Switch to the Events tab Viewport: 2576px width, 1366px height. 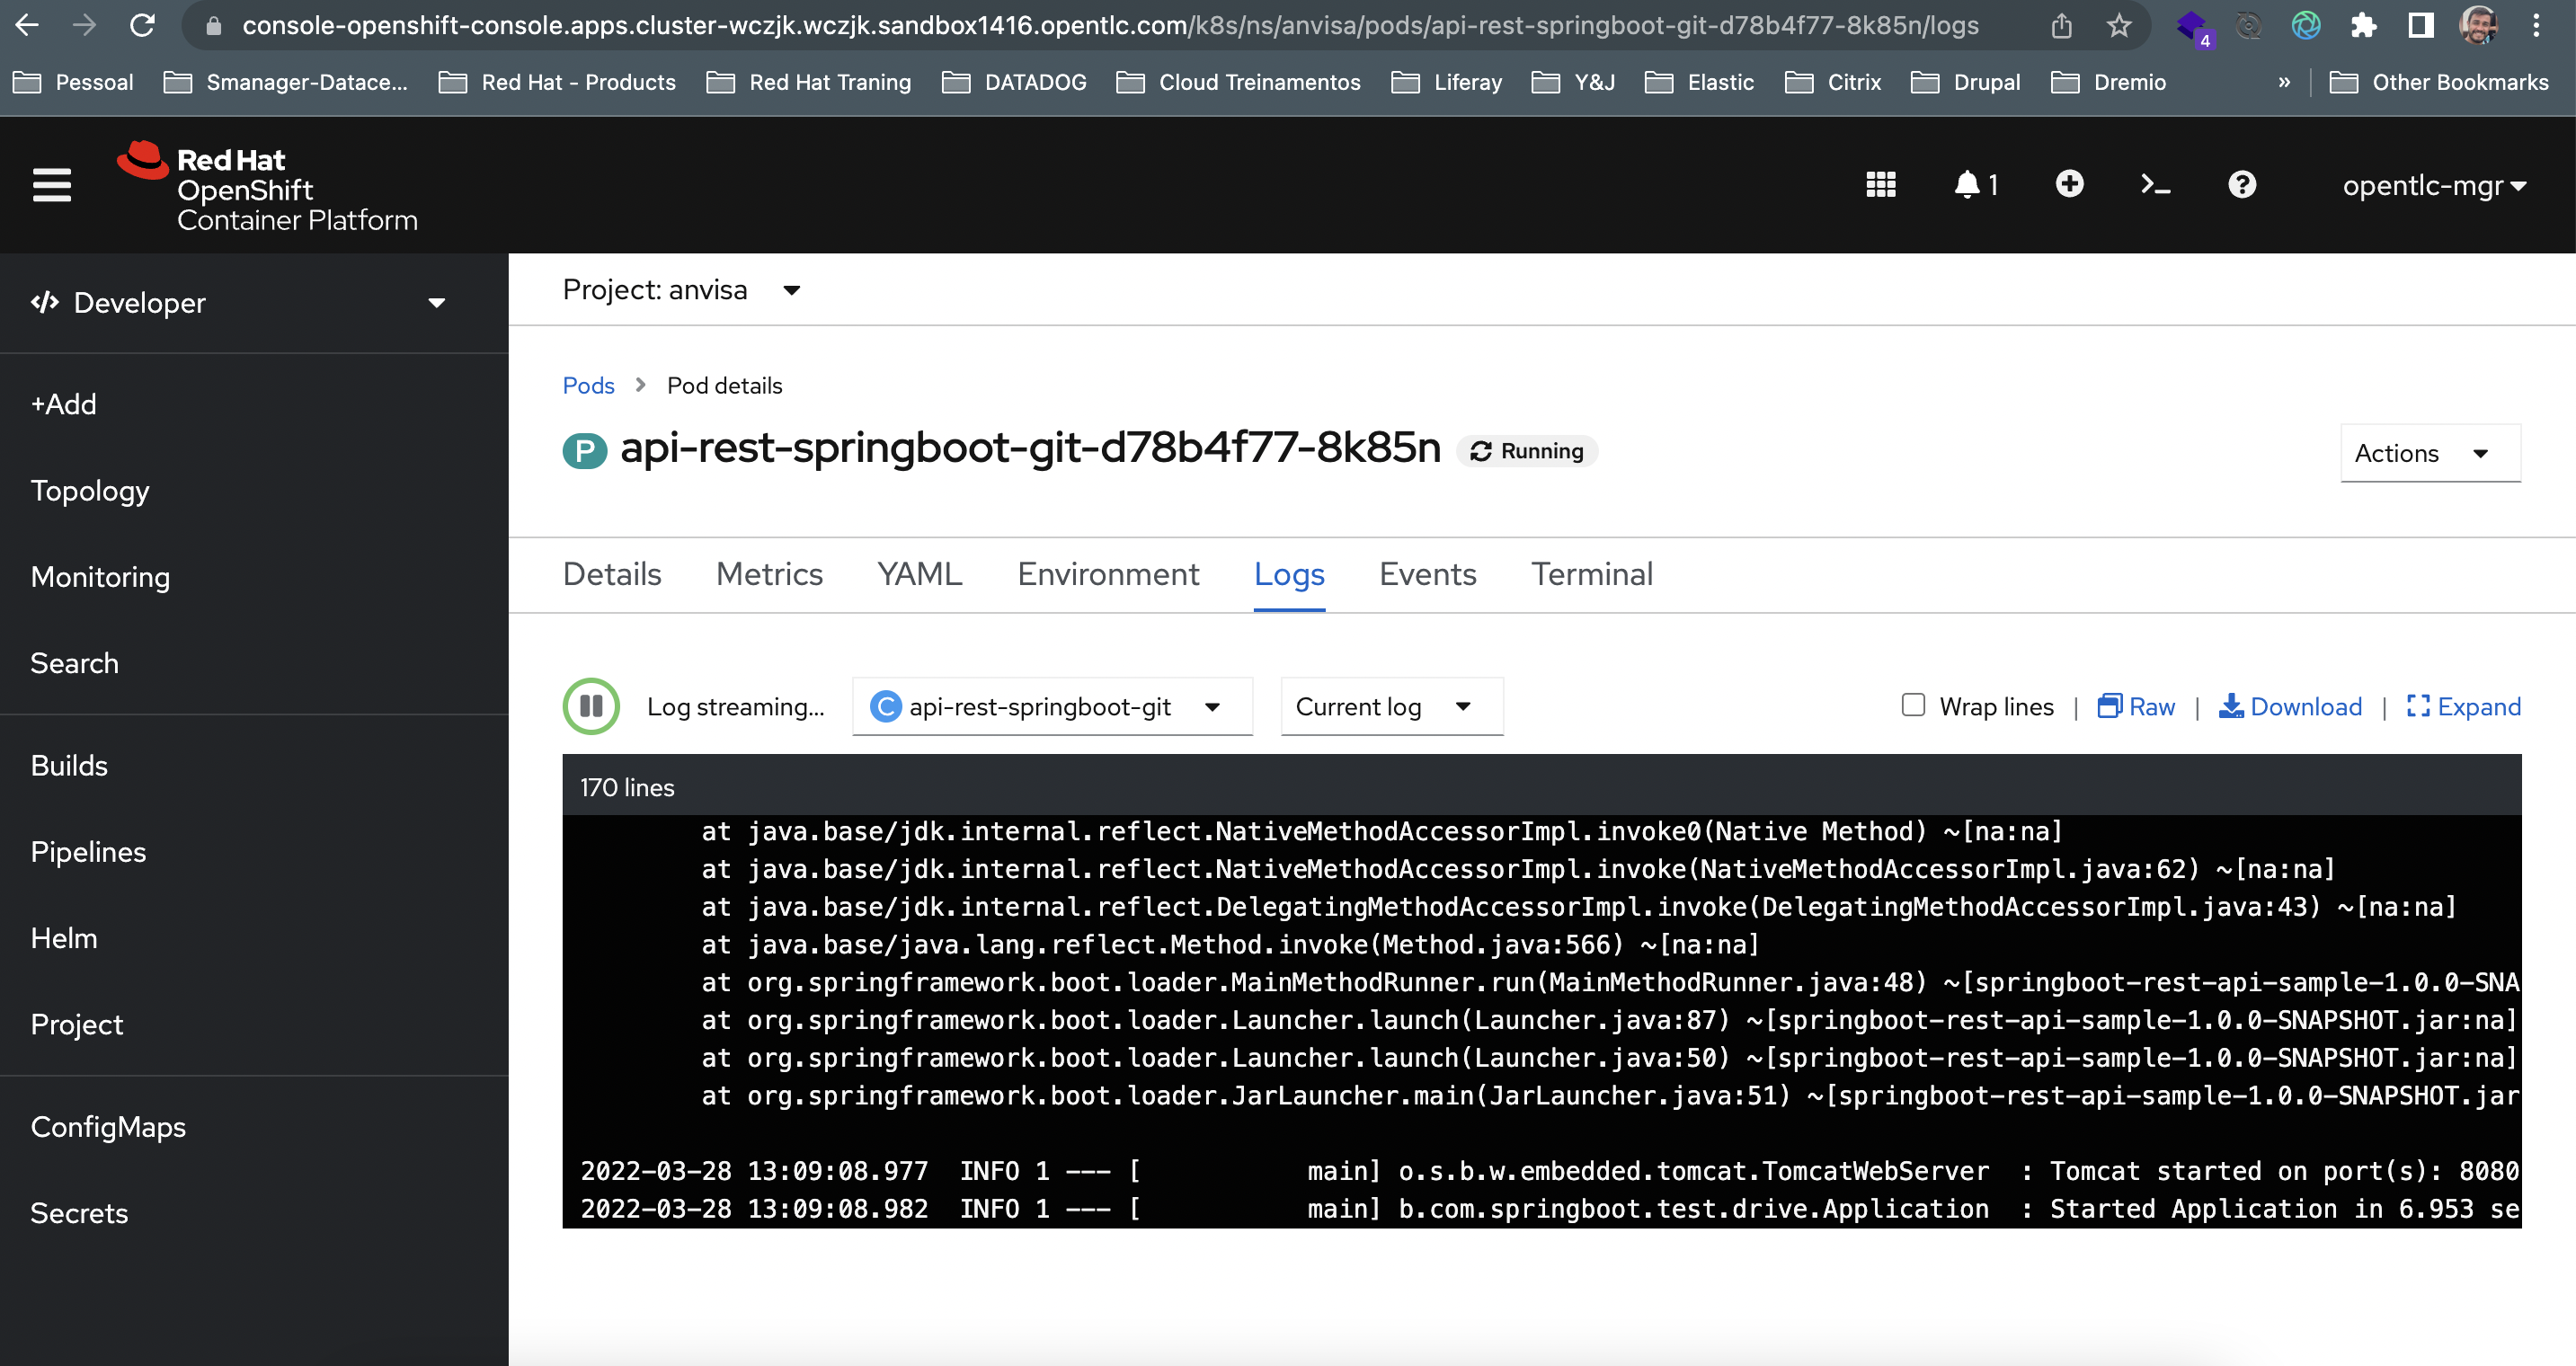tap(1427, 574)
